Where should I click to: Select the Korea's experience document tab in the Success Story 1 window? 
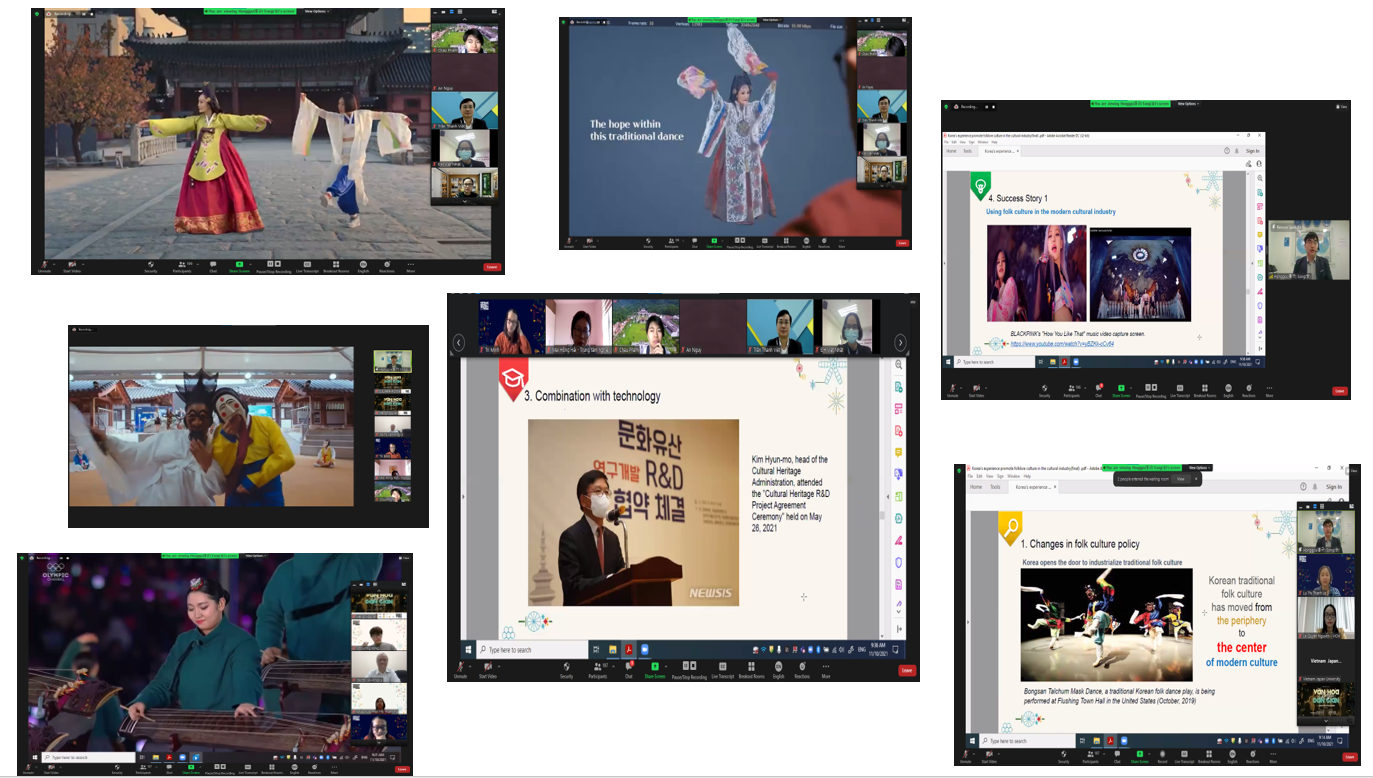(1001, 151)
